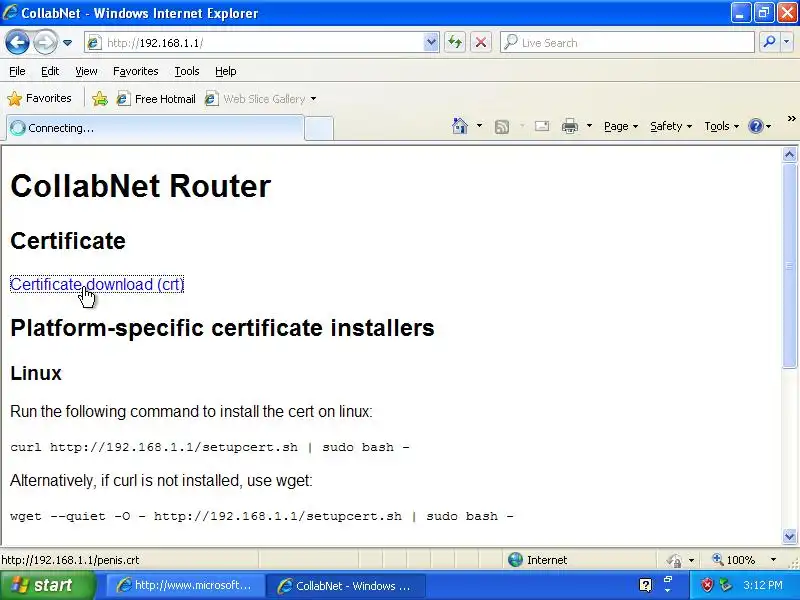Click the Read Mail envelope icon
800x600 pixels.
coord(542,126)
